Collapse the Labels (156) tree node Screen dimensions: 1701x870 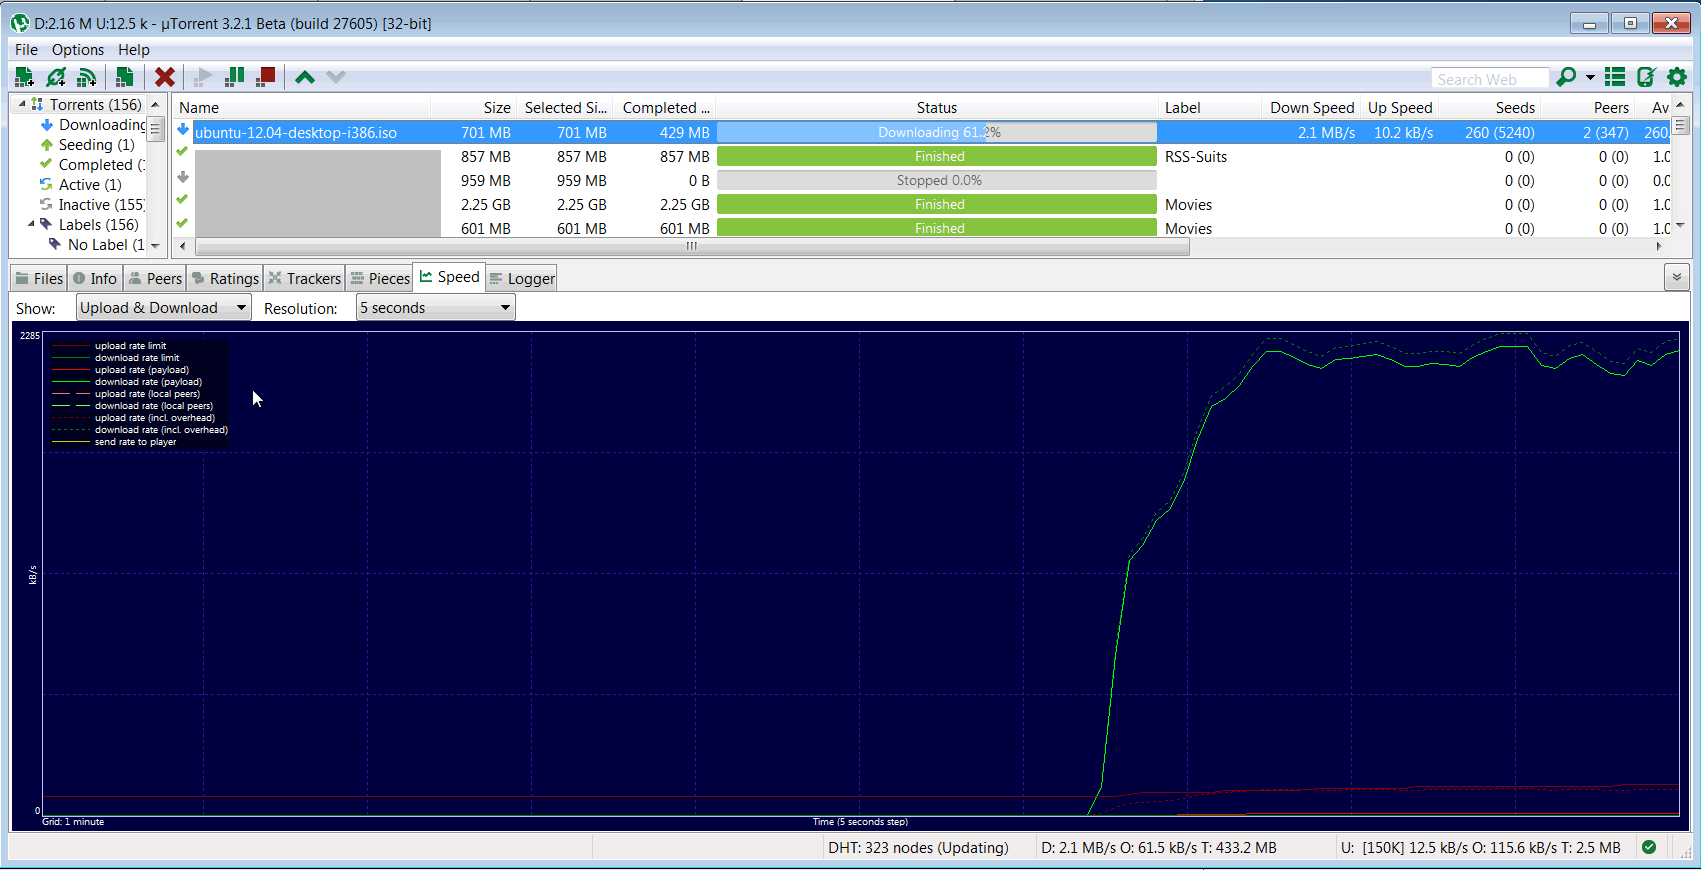pyautogui.click(x=31, y=224)
